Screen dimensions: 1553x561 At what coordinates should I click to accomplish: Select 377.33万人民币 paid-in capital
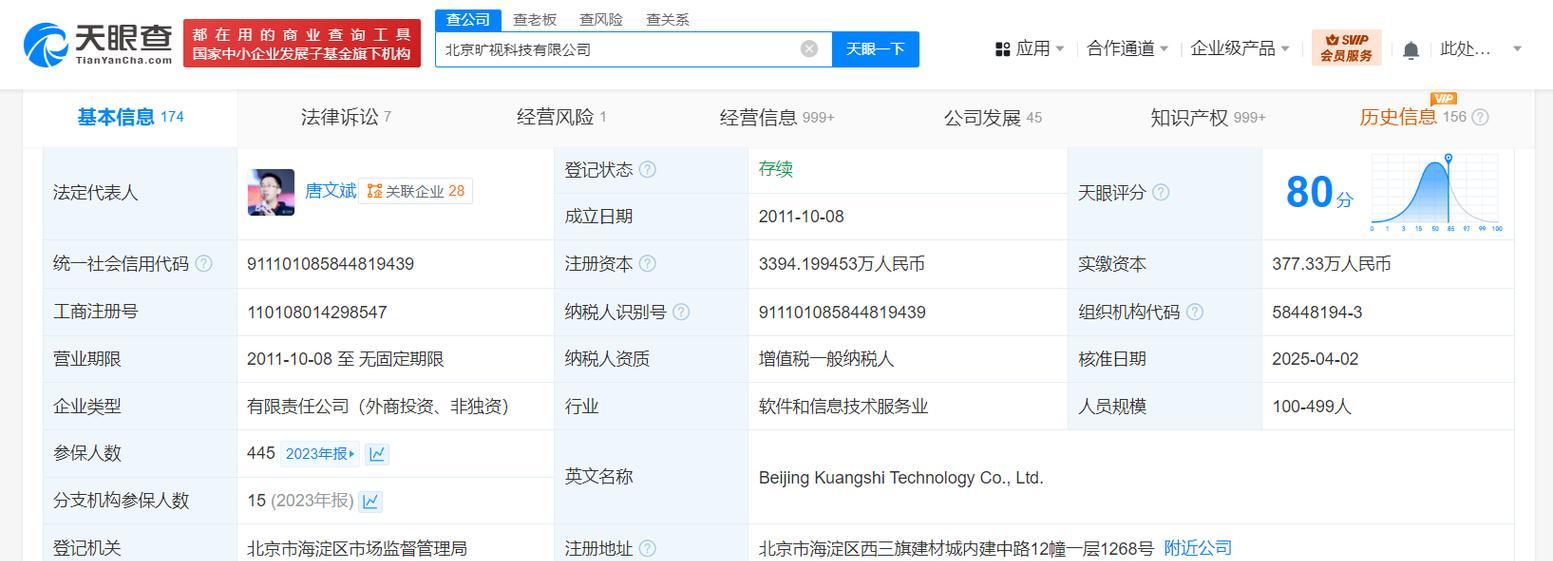1331,264
